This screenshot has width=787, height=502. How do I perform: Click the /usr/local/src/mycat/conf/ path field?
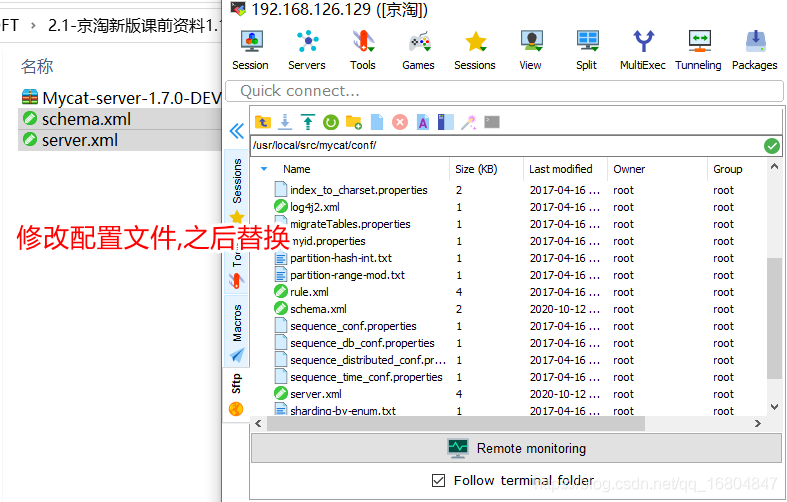click(507, 146)
